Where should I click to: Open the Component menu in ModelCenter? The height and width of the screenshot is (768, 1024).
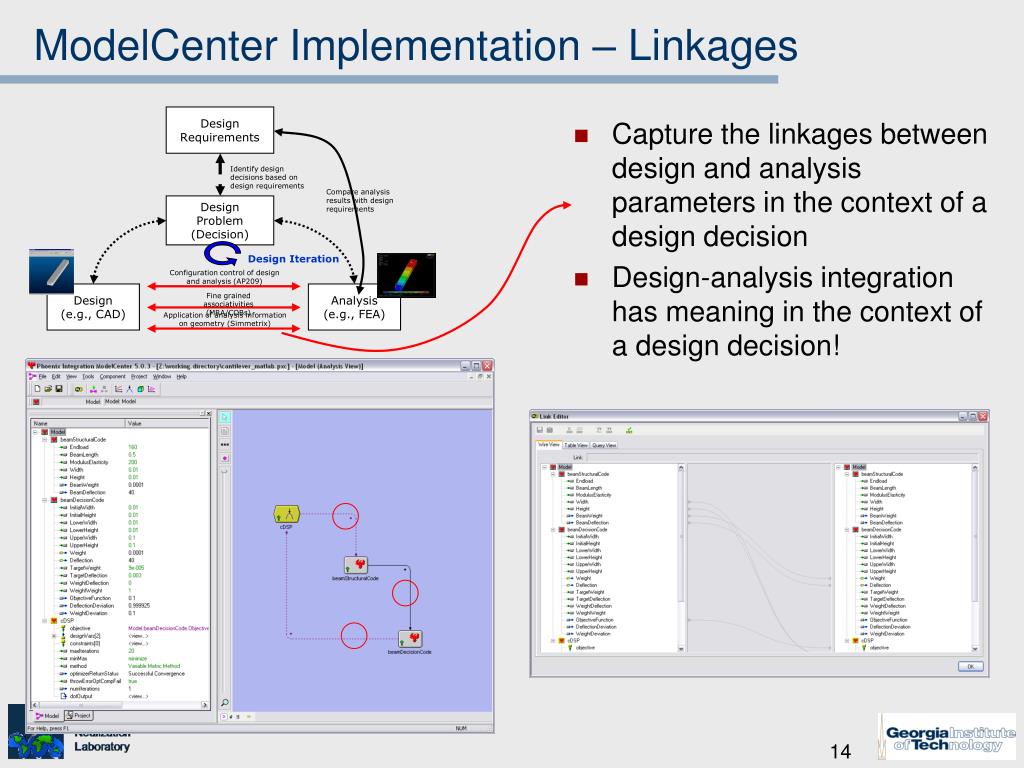click(x=112, y=376)
